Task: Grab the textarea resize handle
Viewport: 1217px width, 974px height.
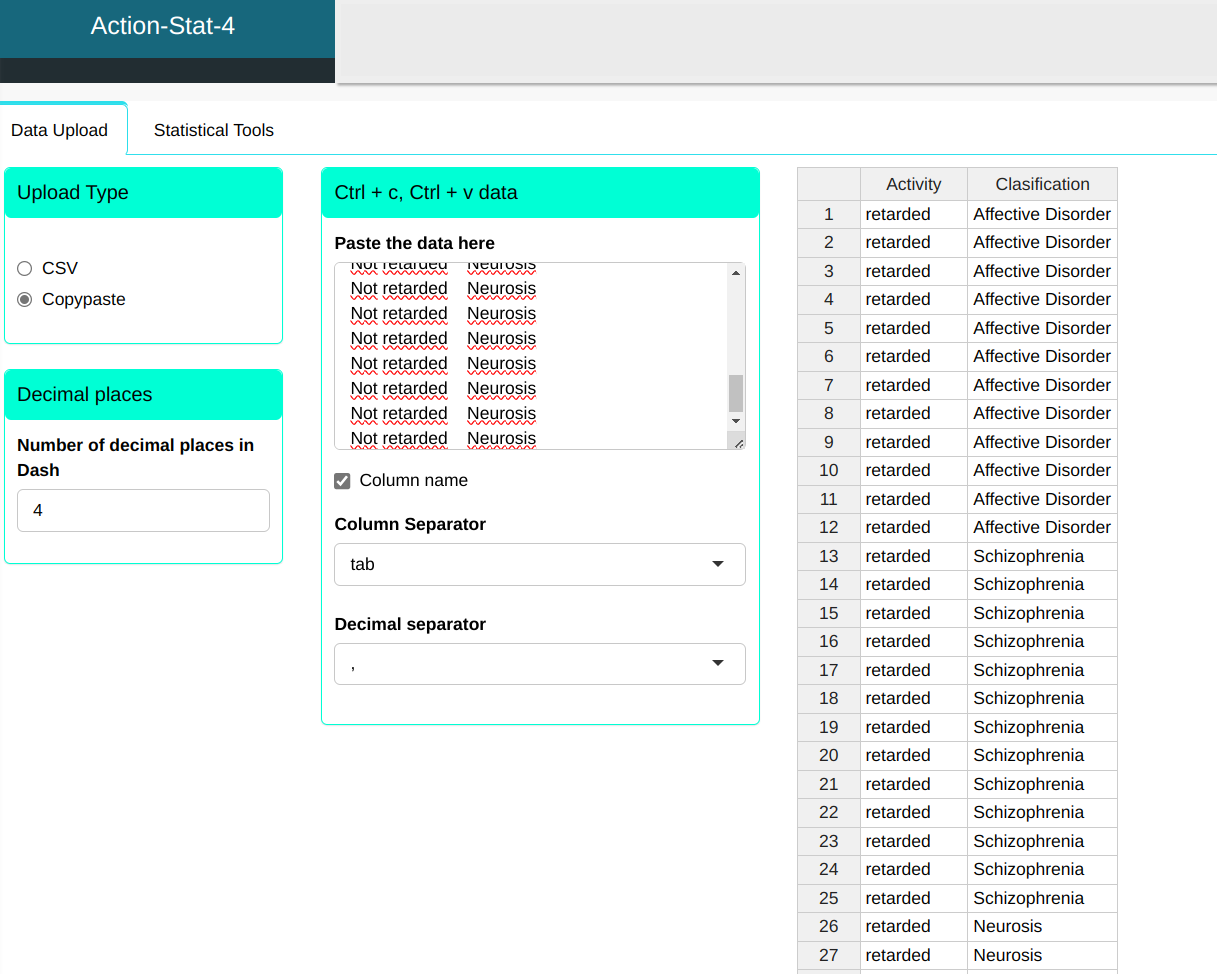Action: click(x=738, y=442)
